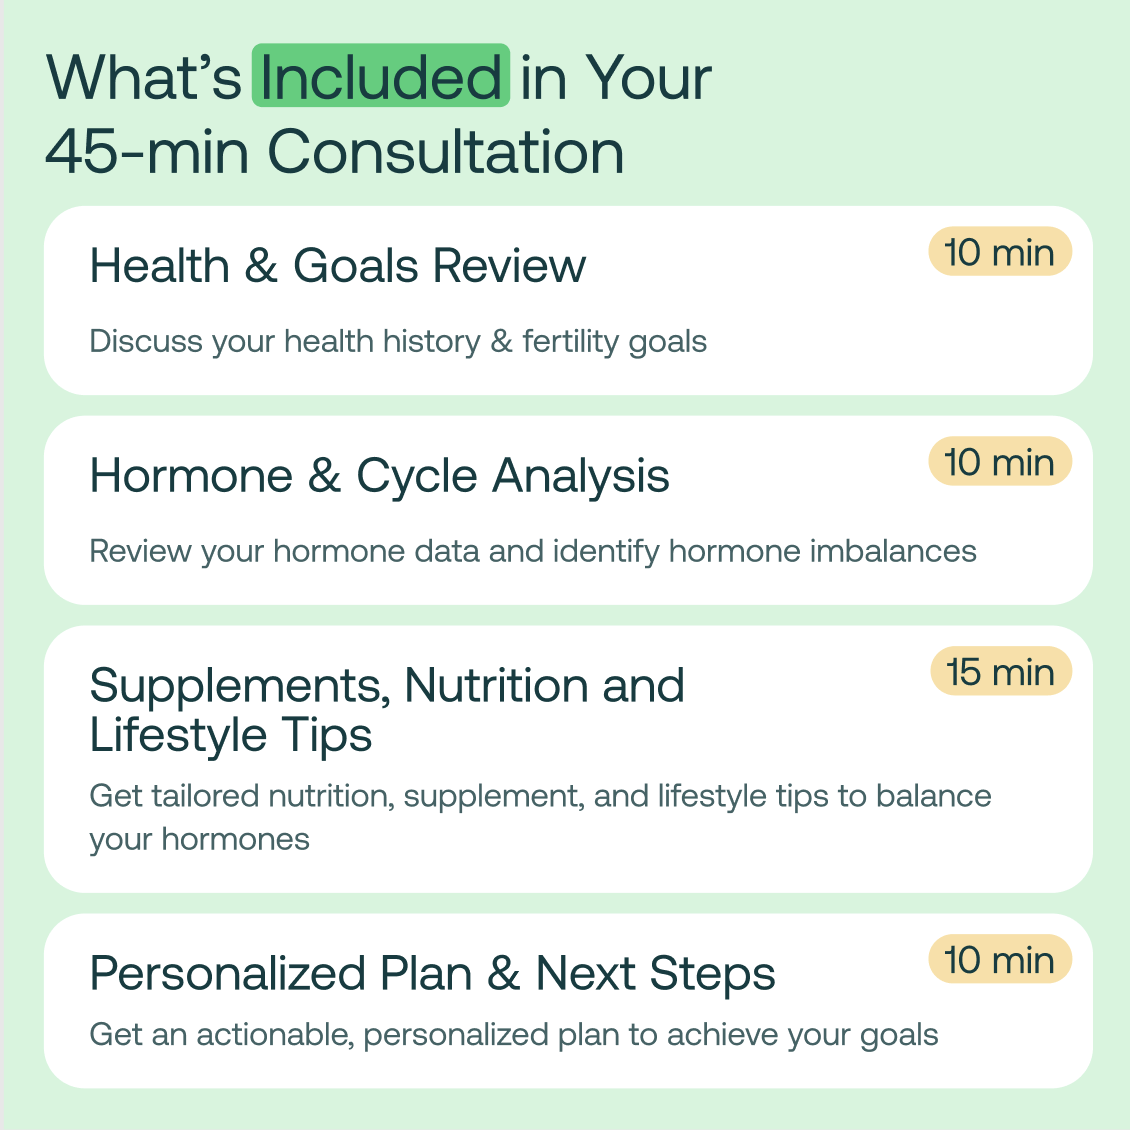Click 'Review your hormone data' description text
Image resolution: width=1130 pixels, height=1130 pixels.
[532, 552]
